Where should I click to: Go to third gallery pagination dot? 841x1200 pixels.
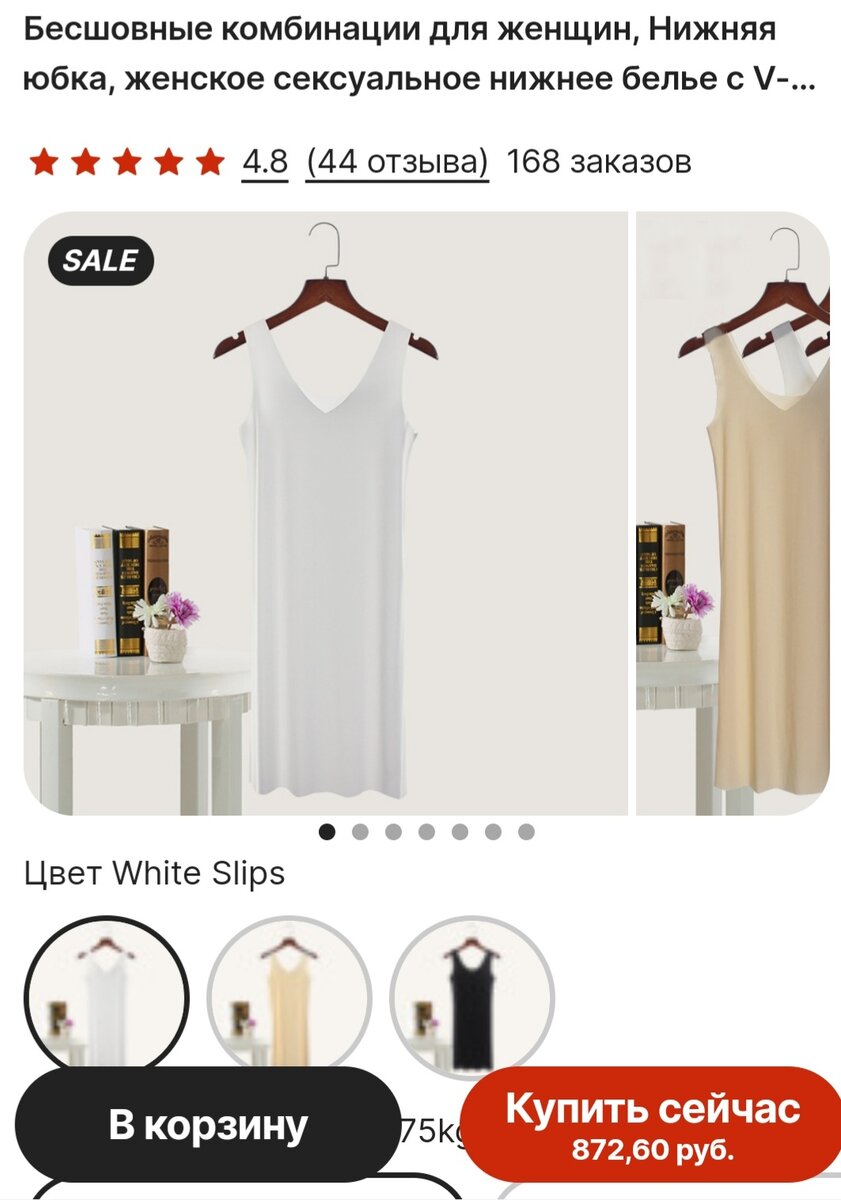point(393,832)
